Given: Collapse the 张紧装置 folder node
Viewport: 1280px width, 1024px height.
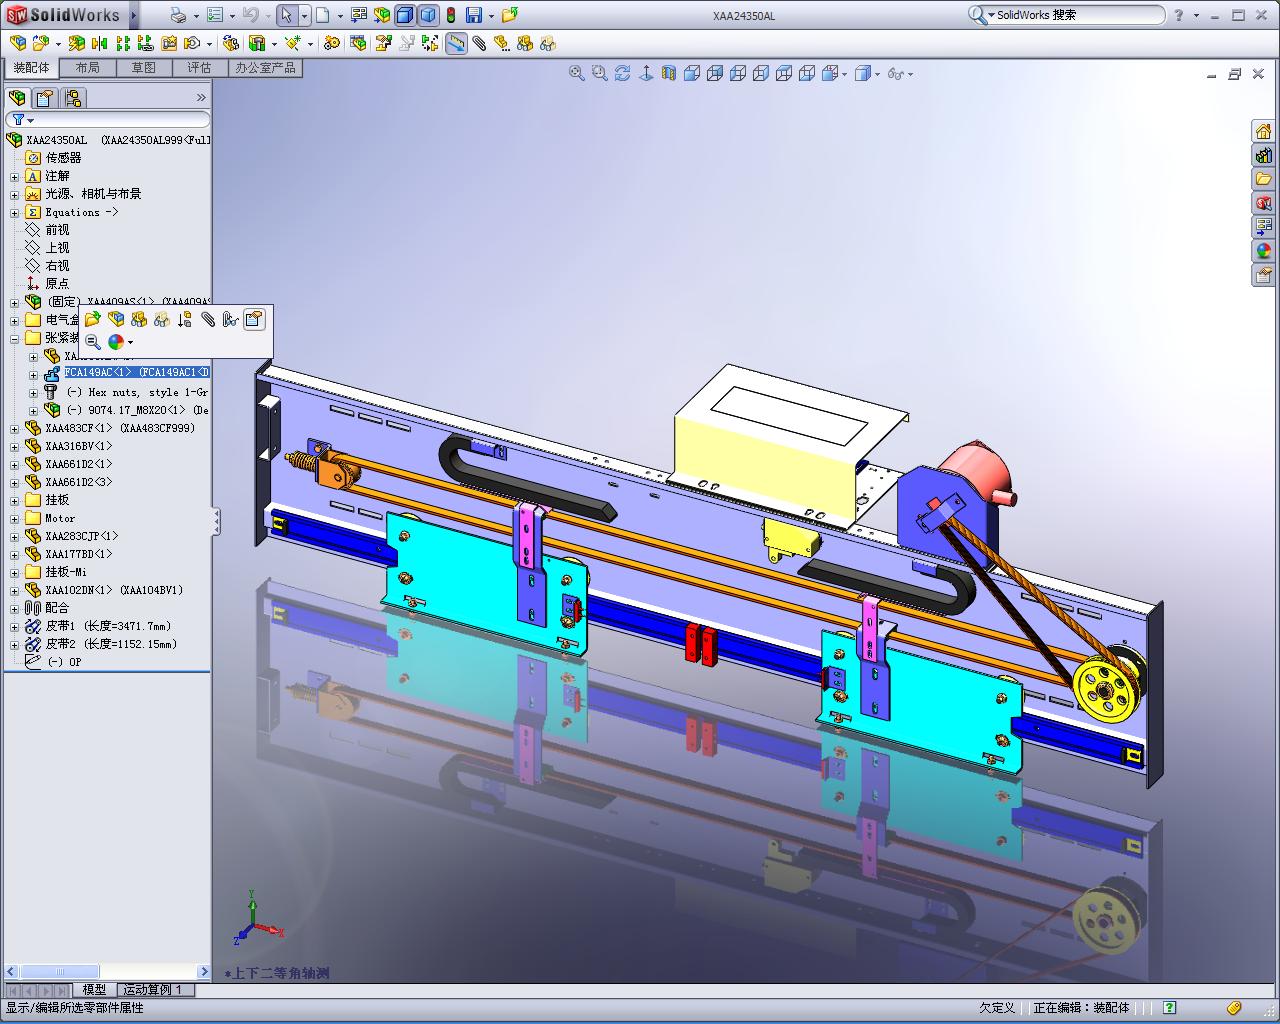Looking at the screenshot, I should (15, 338).
